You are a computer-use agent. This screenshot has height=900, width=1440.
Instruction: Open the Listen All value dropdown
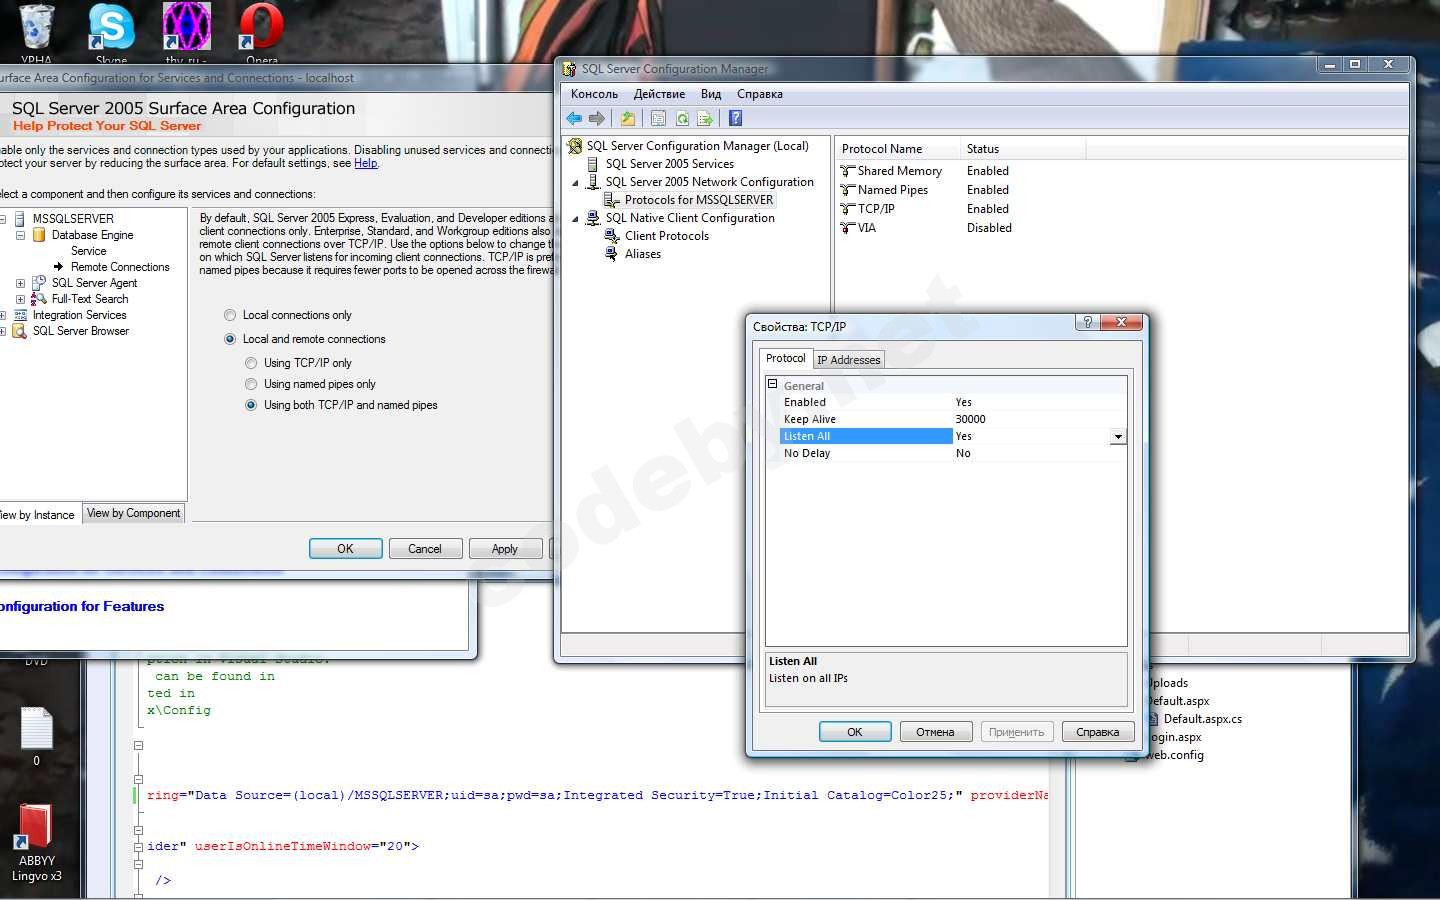click(1118, 437)
